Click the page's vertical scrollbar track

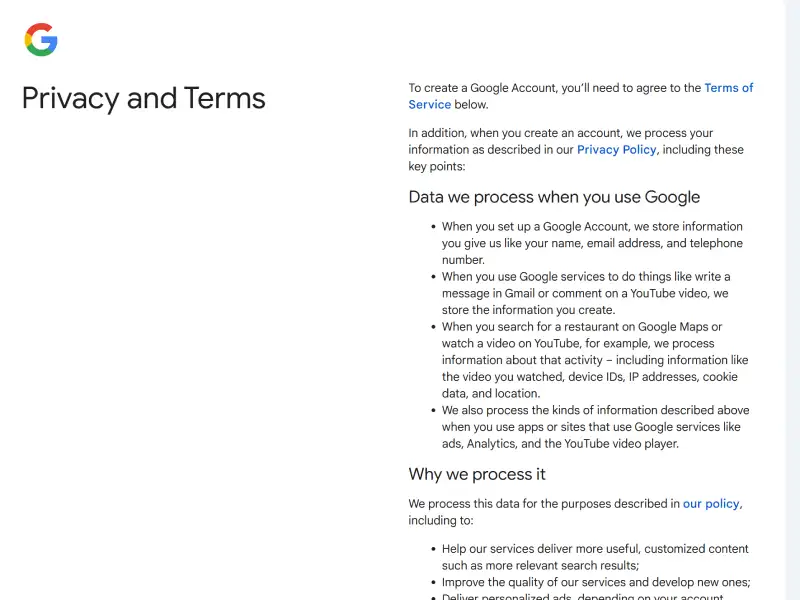click(x=792, y=300)
